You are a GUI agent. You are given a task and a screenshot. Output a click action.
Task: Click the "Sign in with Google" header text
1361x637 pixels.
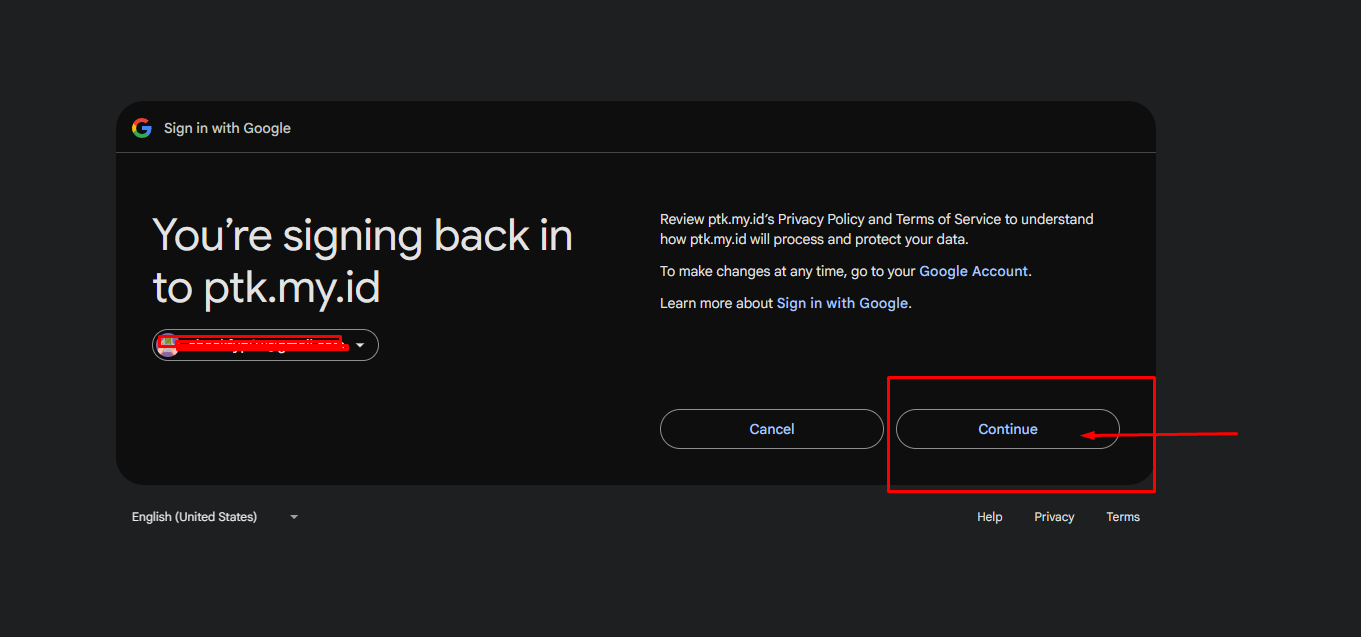[x=227, y=128]
